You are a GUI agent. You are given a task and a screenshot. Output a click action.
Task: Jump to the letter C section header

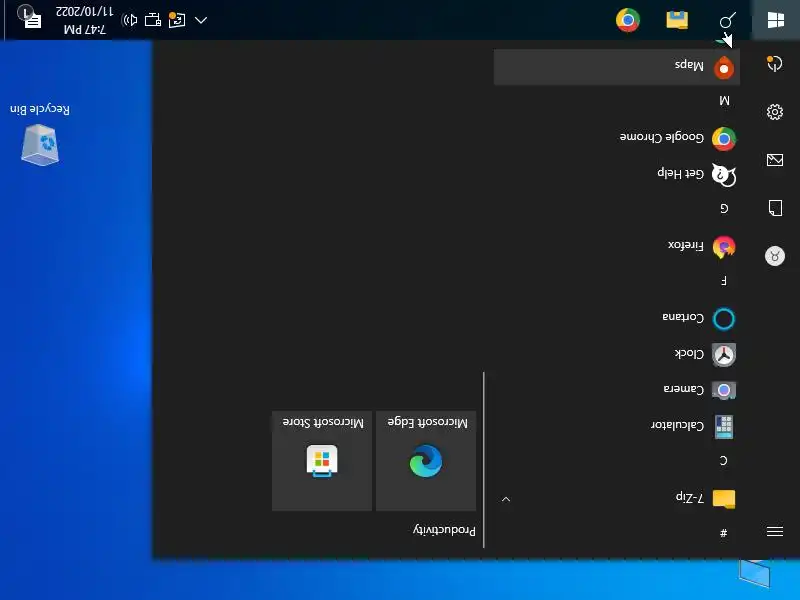tap(724, 461)
